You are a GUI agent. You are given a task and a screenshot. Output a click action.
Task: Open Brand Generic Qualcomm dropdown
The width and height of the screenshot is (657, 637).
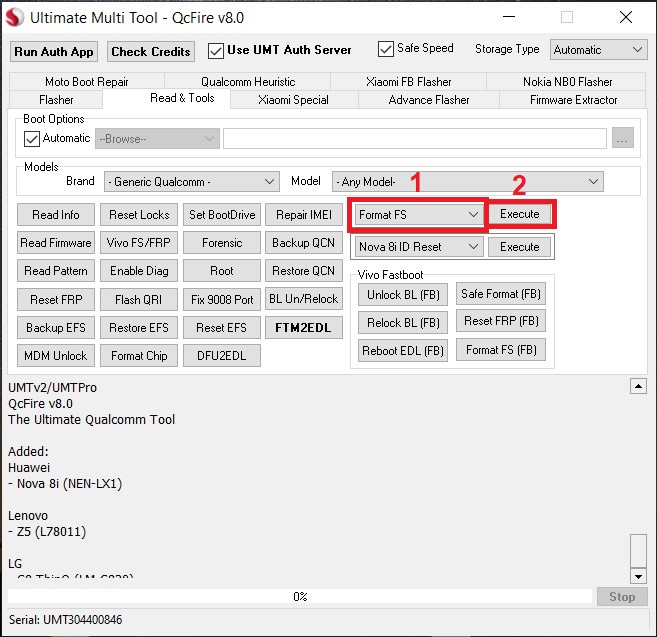tap(191, 181)
